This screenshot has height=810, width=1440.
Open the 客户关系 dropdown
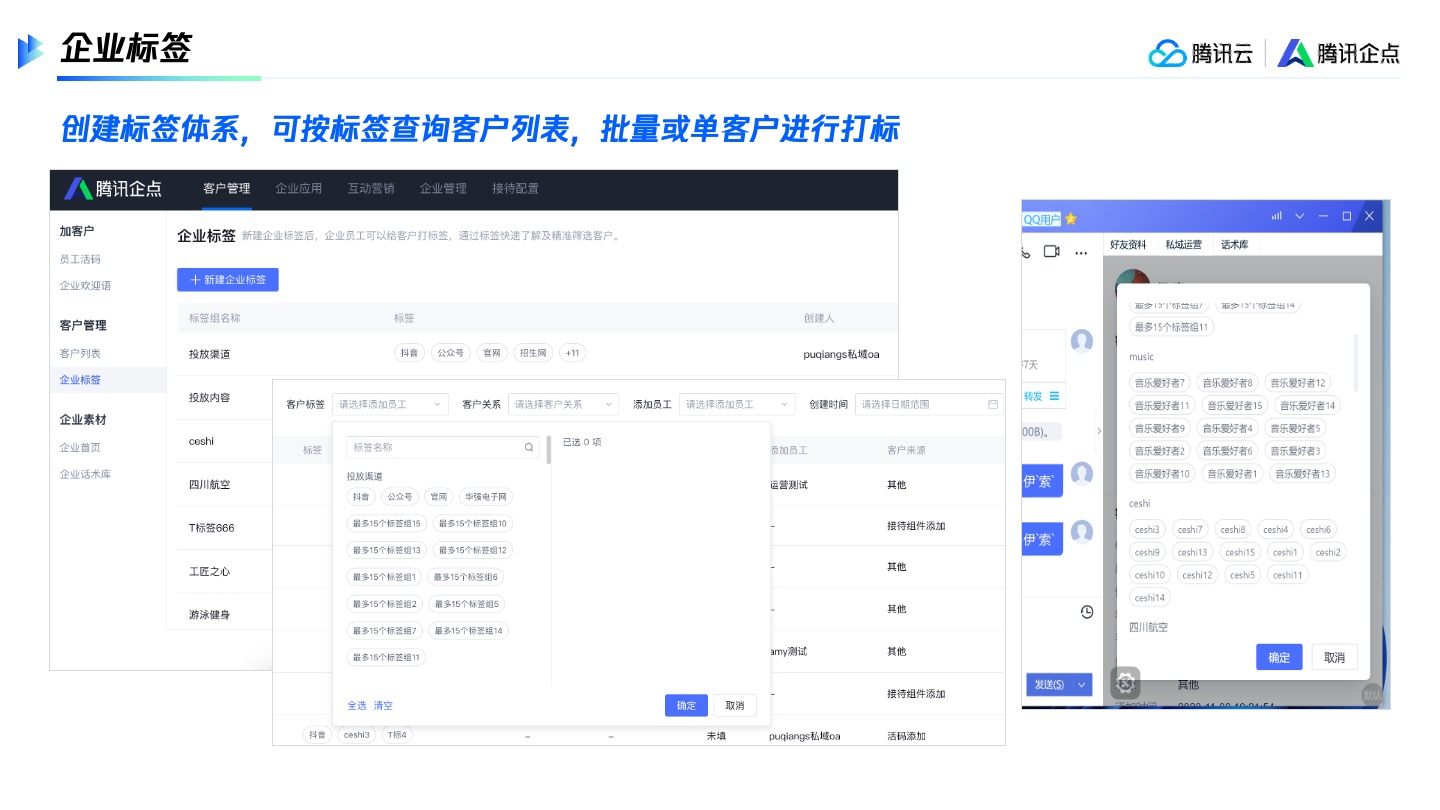point(563,404)
